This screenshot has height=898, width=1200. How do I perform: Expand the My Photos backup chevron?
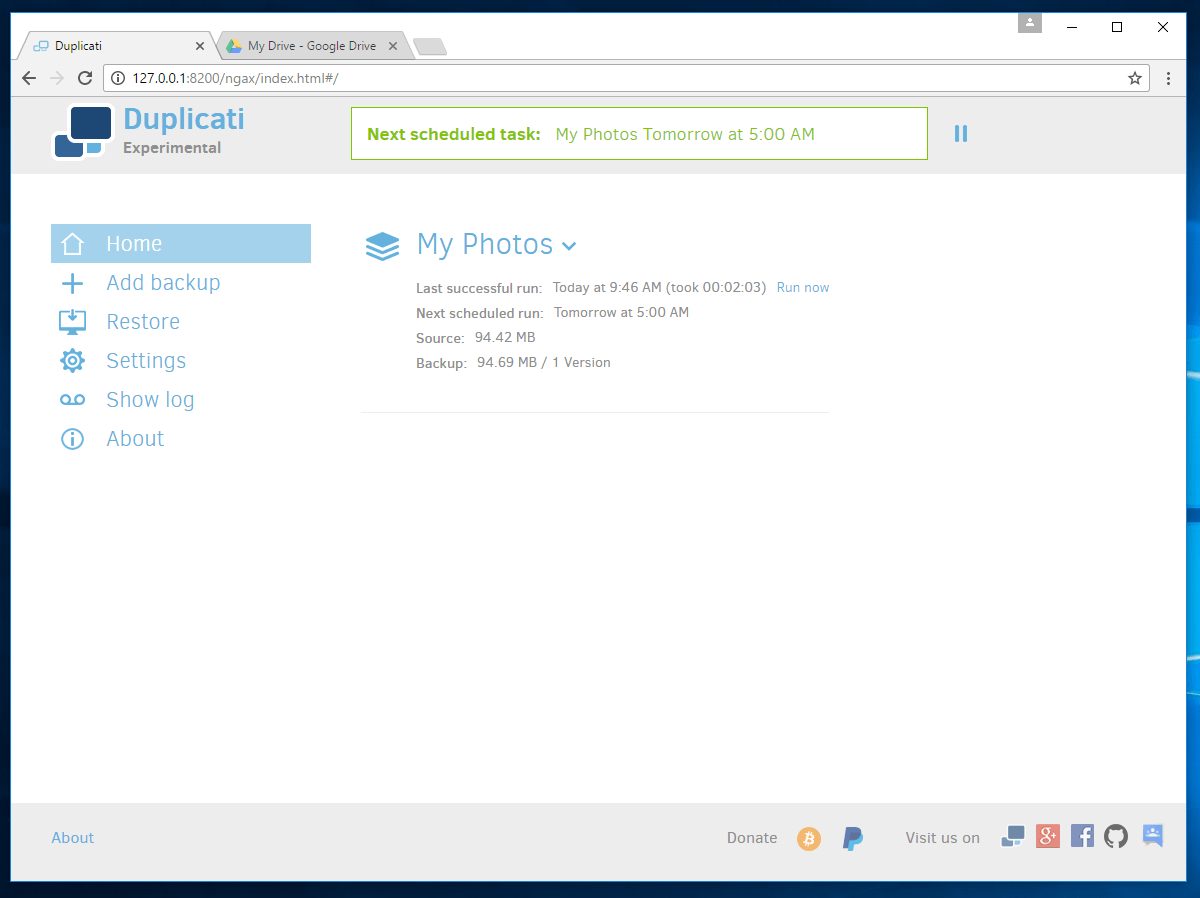569,246
